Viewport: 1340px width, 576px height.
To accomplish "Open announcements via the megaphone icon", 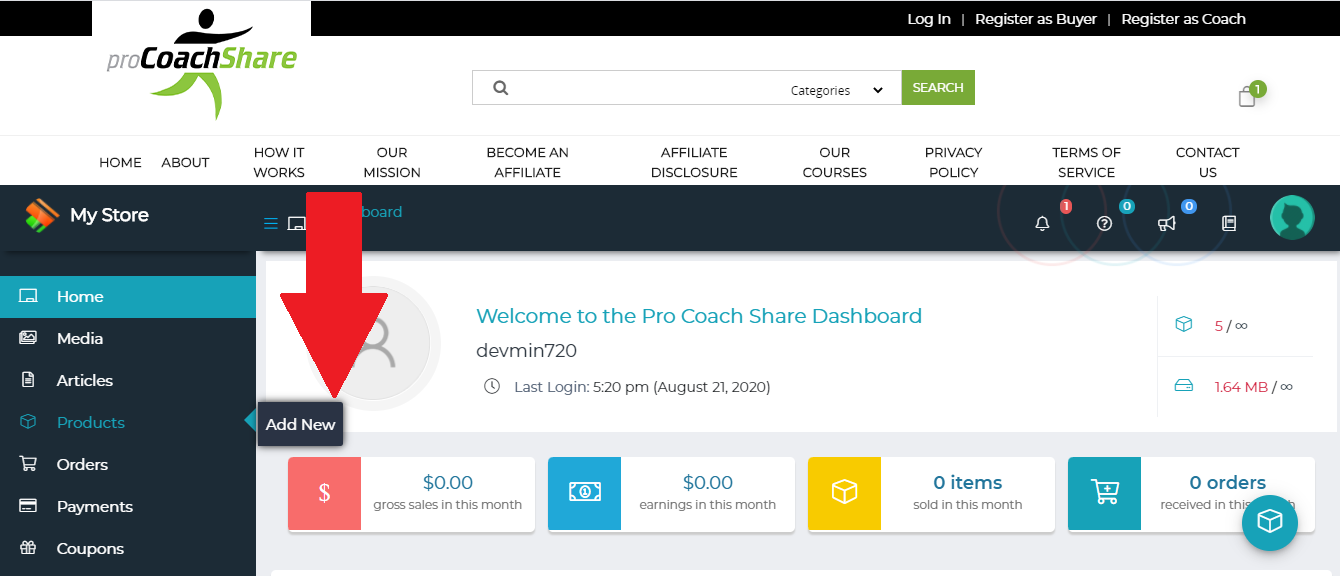I will (1166, 223).
